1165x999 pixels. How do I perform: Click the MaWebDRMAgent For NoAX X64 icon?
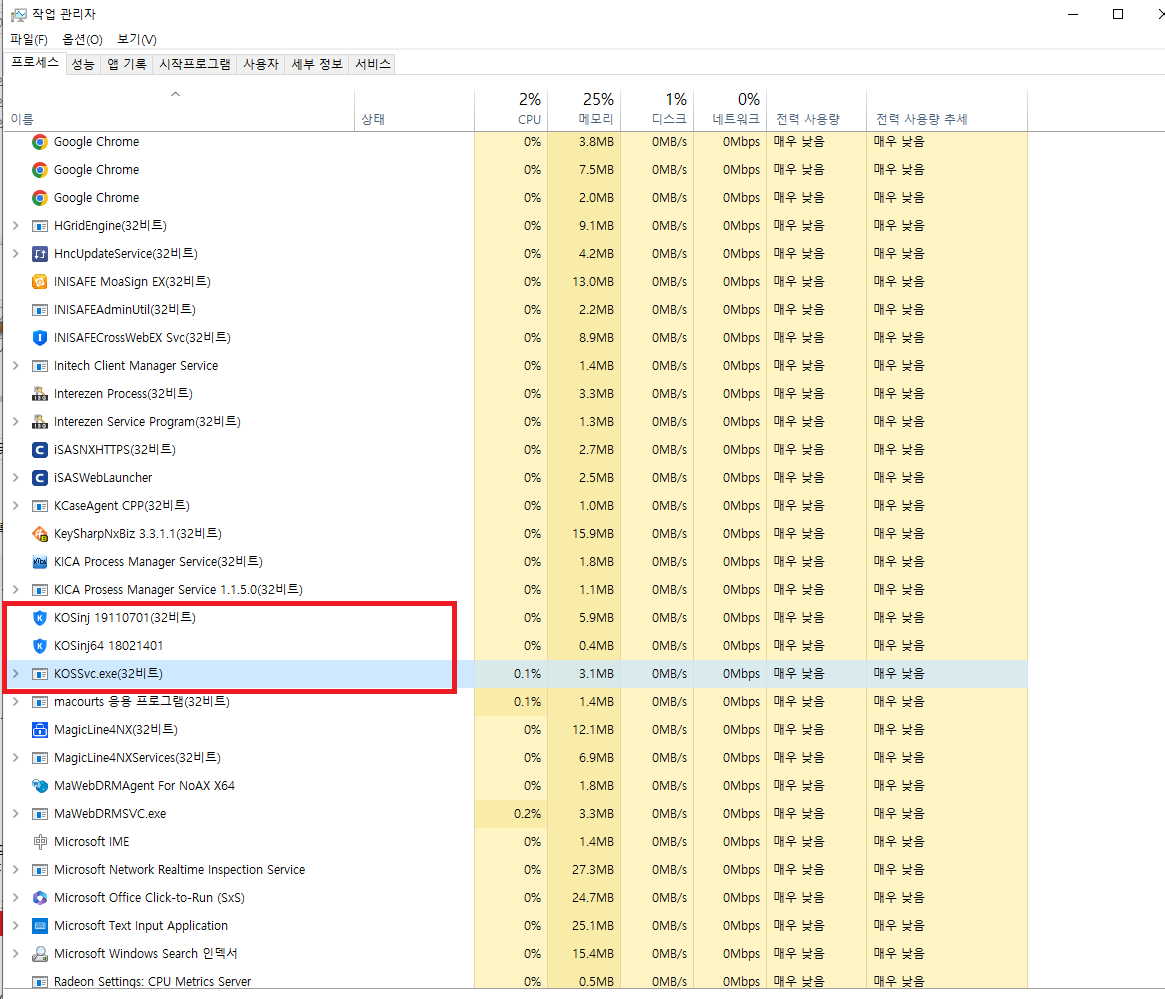pos(40,786)
